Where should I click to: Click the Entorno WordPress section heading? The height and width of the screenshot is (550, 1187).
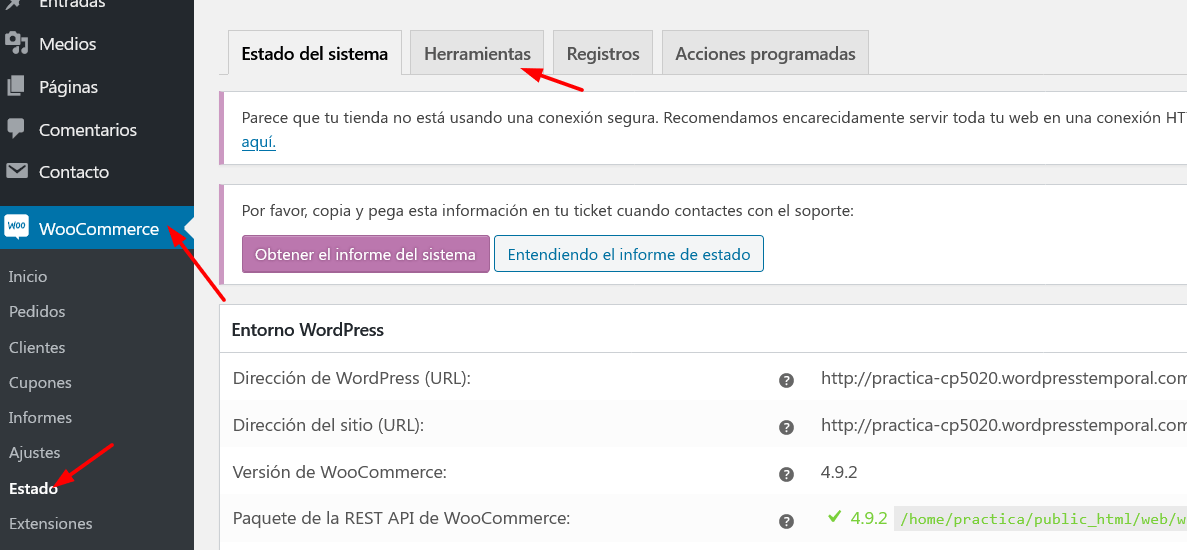point(307,330)
